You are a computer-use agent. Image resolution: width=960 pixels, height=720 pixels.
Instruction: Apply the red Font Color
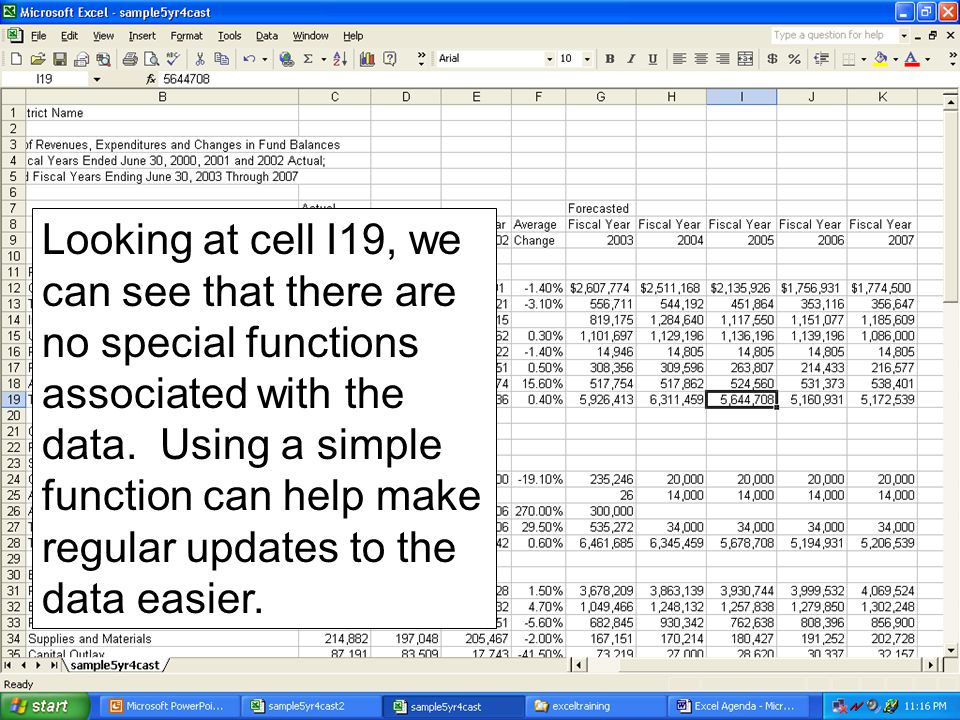coord(912,59)
